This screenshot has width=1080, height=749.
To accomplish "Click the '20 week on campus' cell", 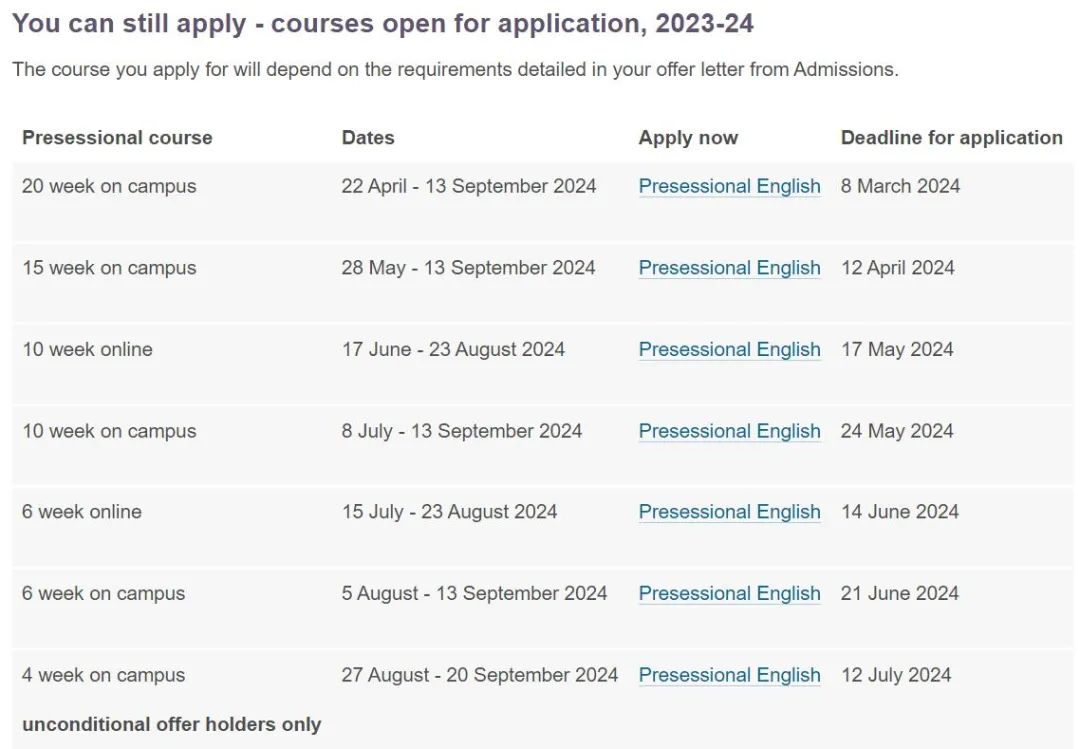I will tap(109, 186).
